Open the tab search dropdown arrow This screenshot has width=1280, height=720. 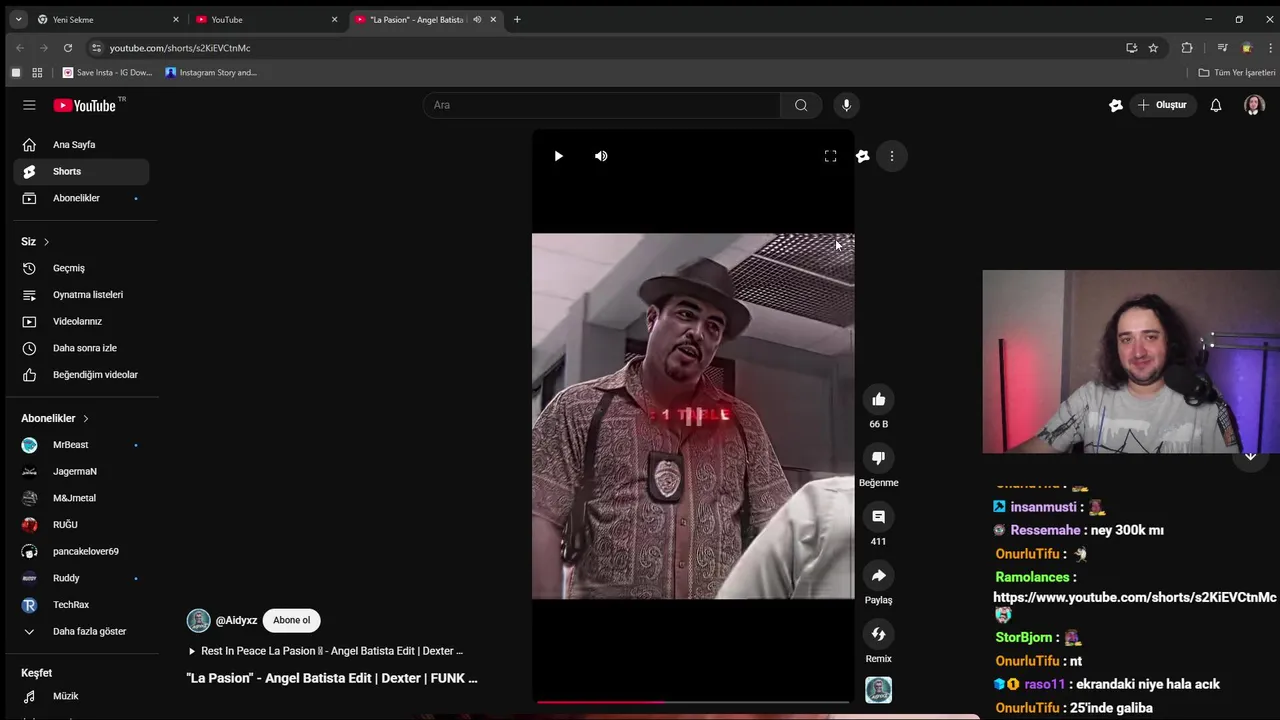[x=18, y=19]
